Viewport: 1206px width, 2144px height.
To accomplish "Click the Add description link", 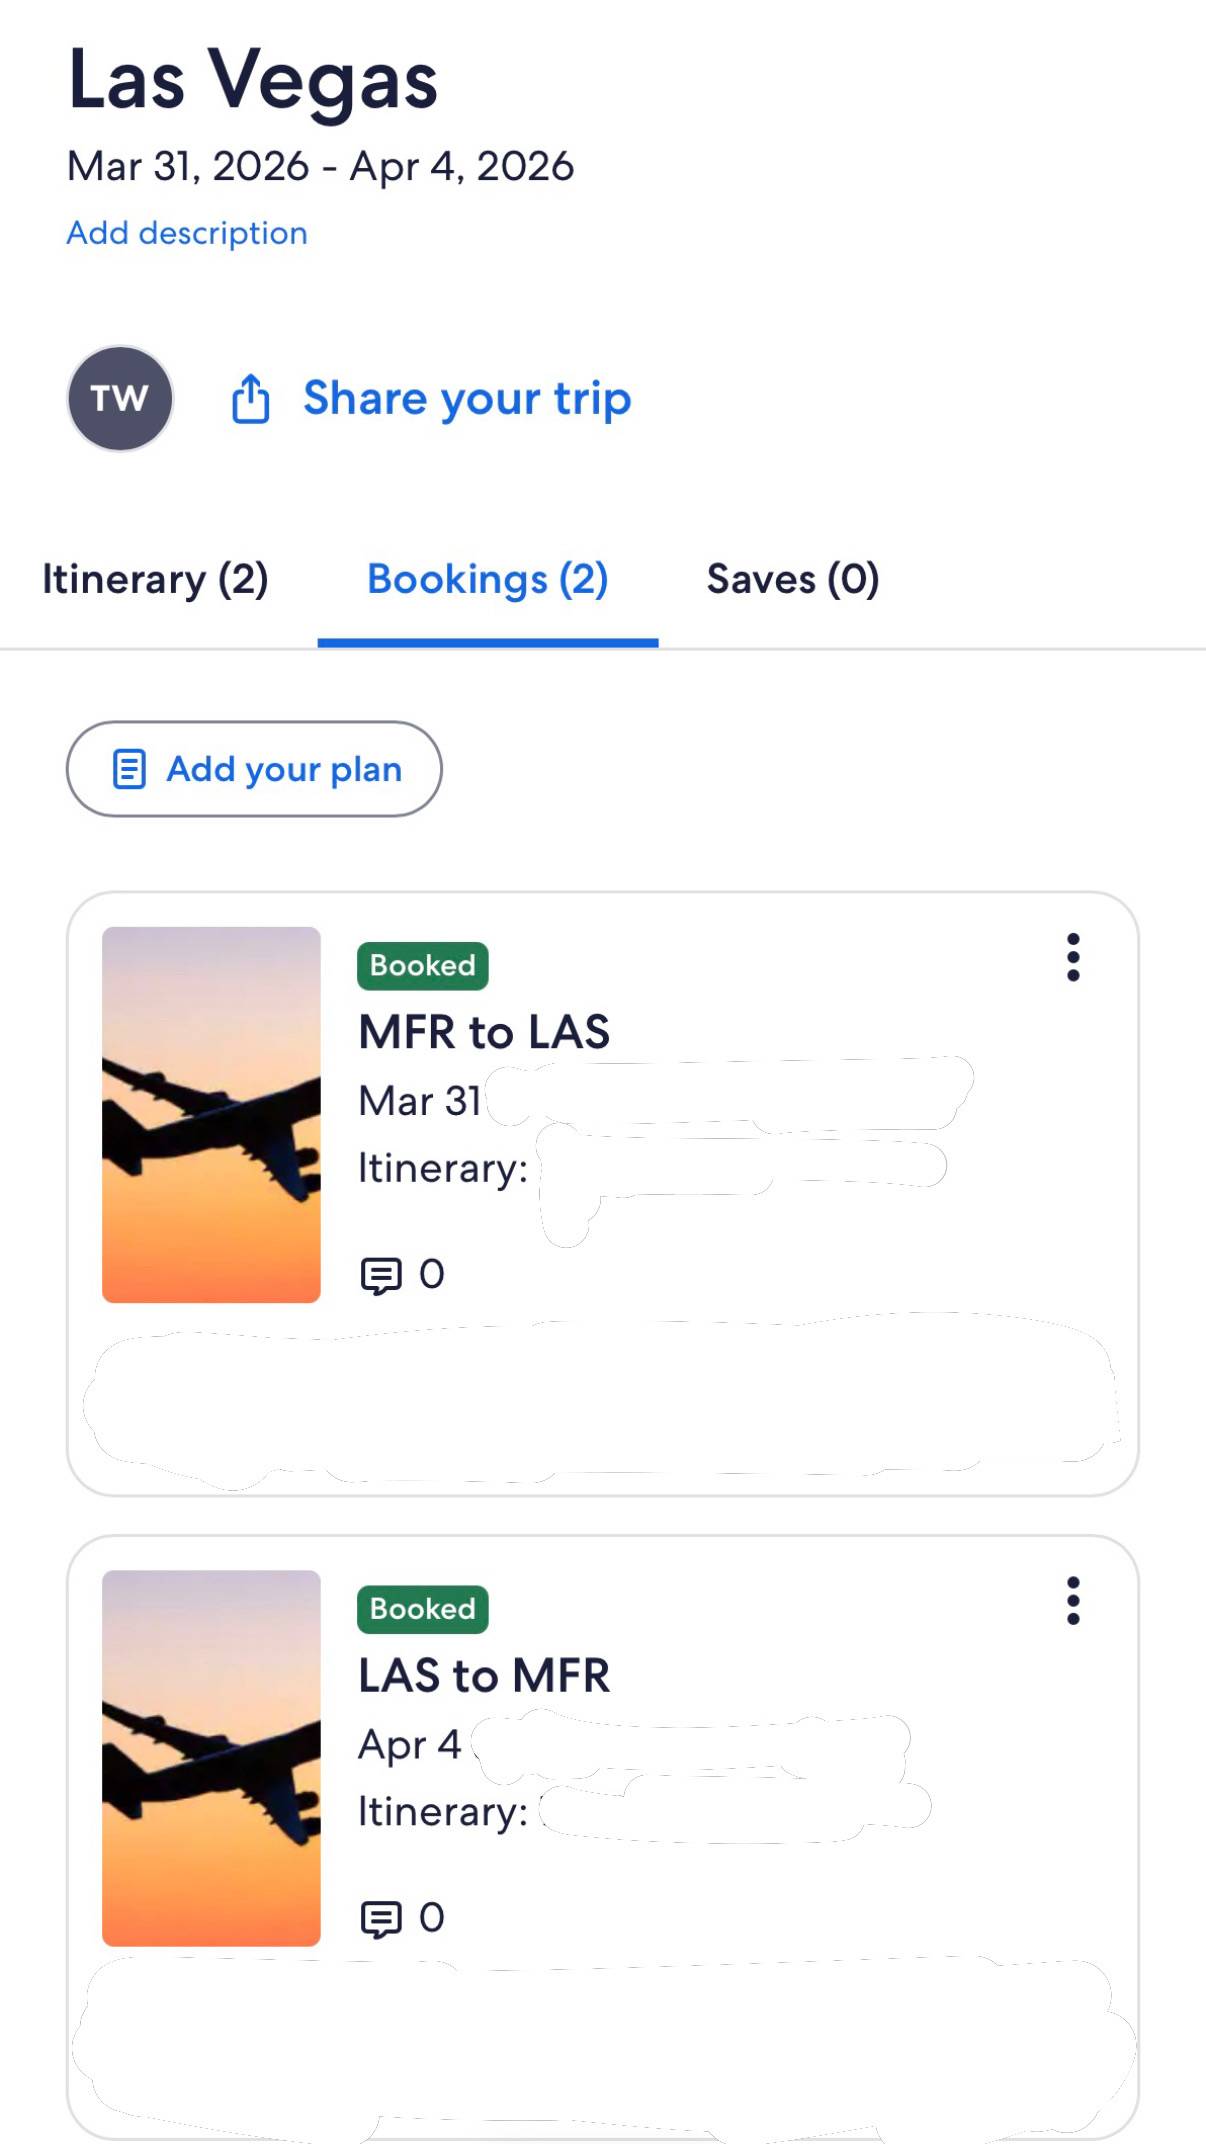I will 187,233.
